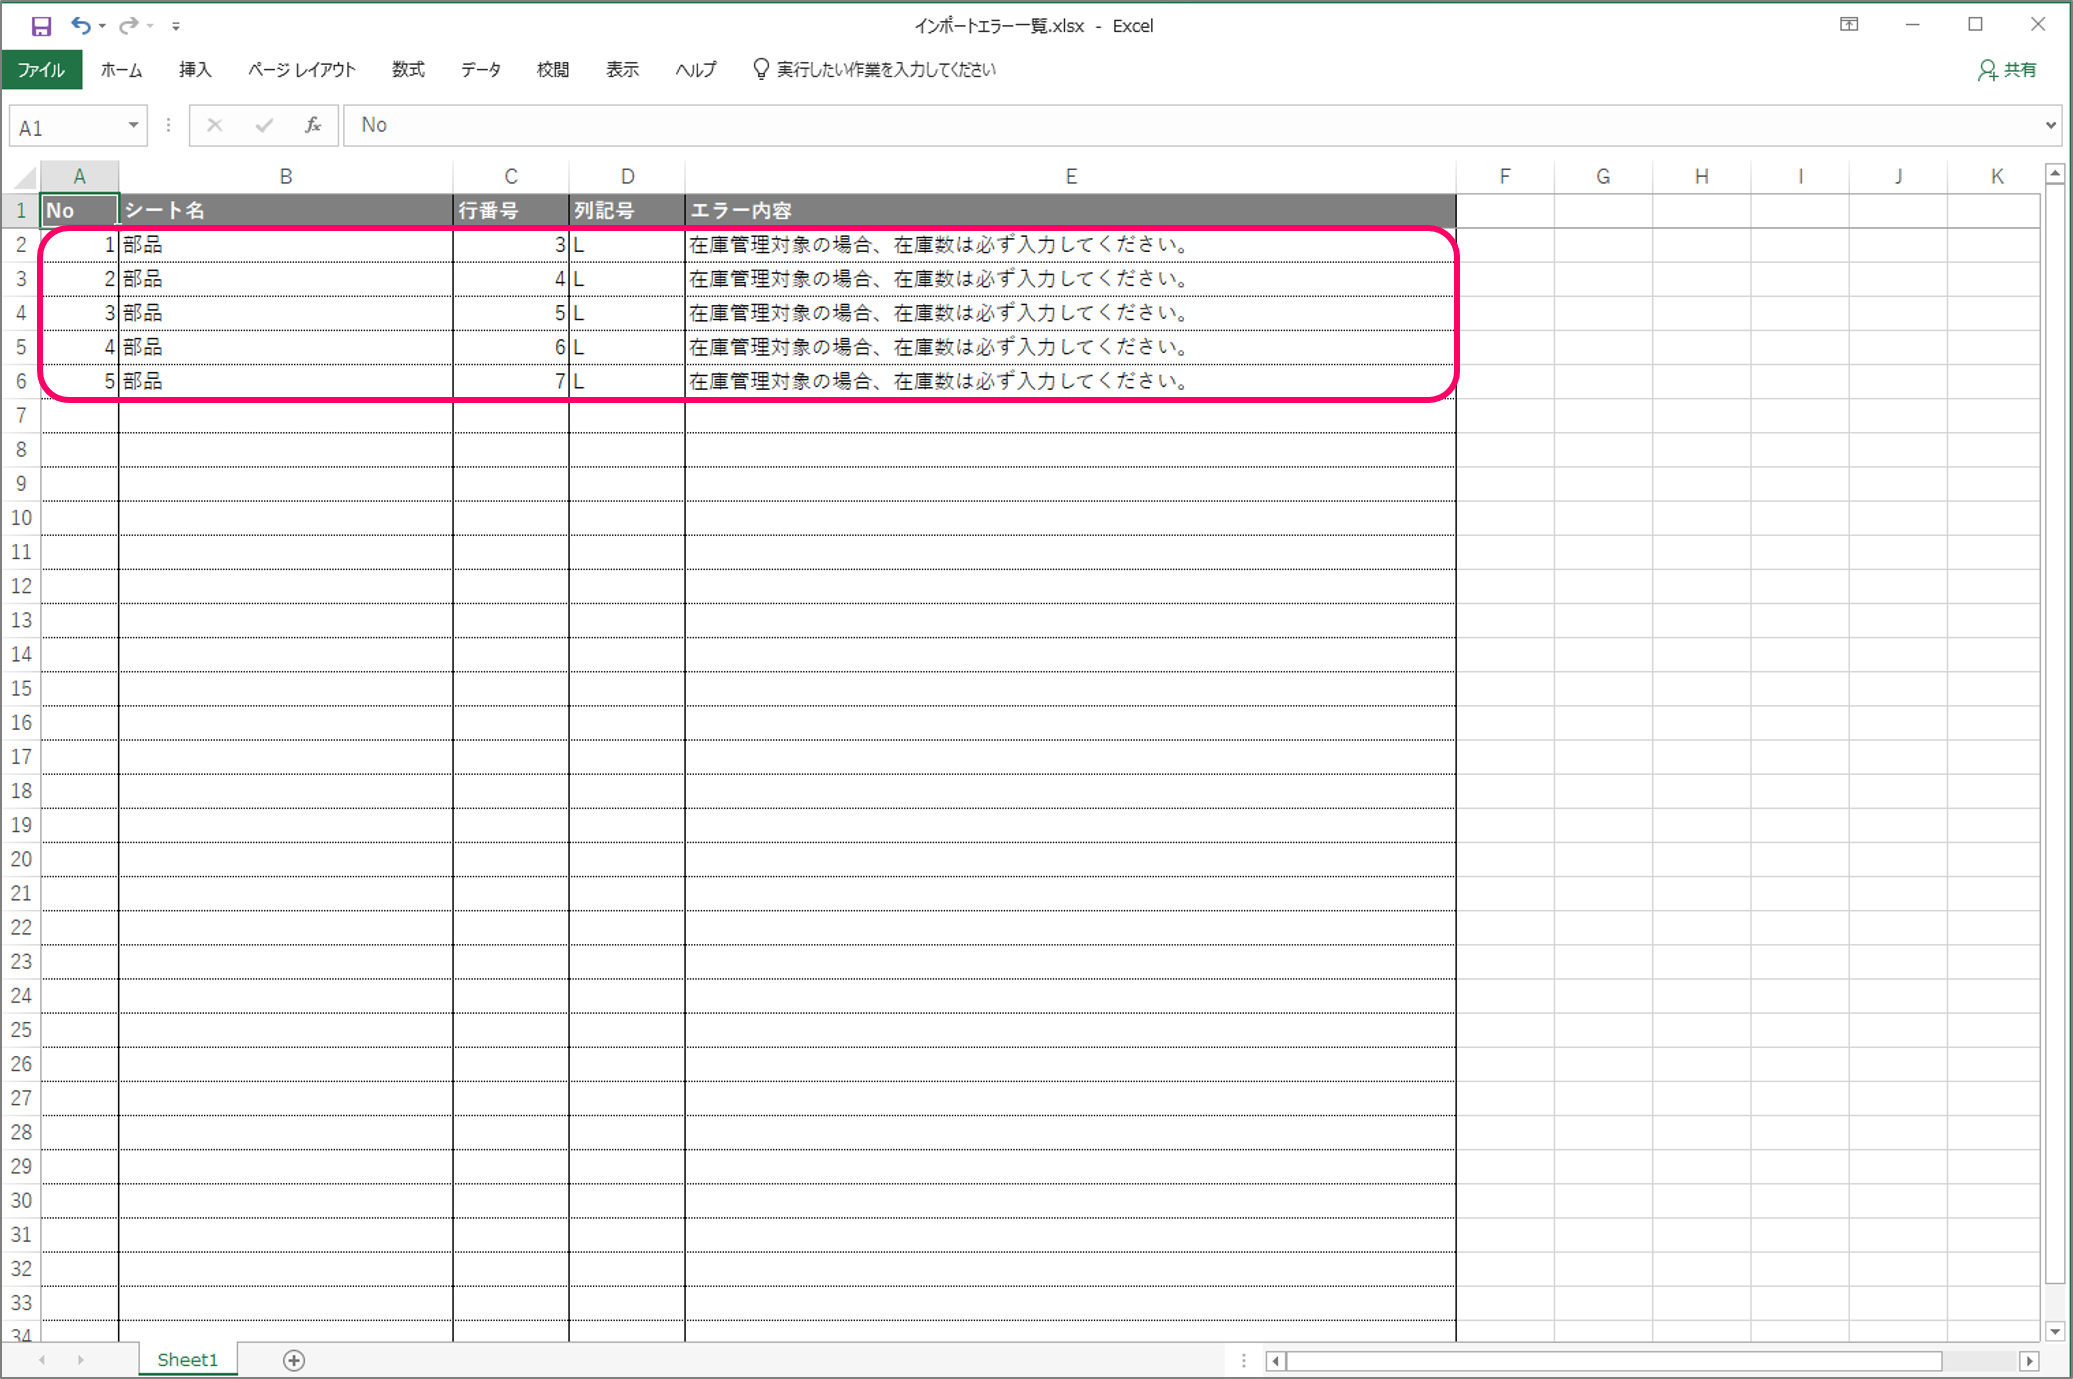Open the Name Box dropdown arrow
2073x1379 pixels.
(133, 126)
